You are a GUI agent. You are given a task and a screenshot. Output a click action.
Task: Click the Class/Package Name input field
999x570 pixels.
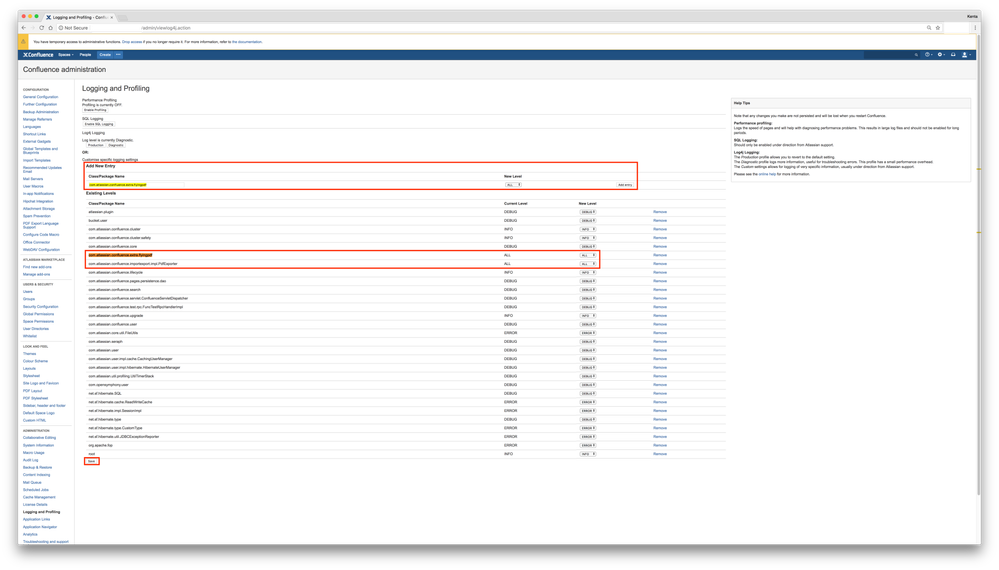click(x=136, y=185)
